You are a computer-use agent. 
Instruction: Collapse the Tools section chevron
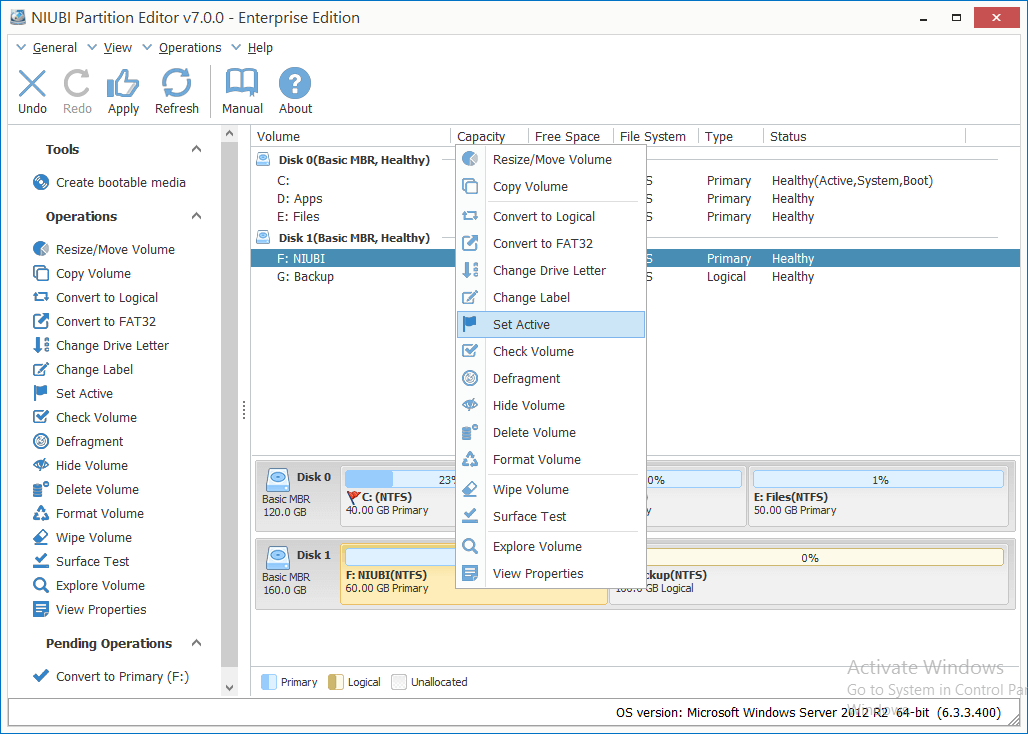coord(196,149)
